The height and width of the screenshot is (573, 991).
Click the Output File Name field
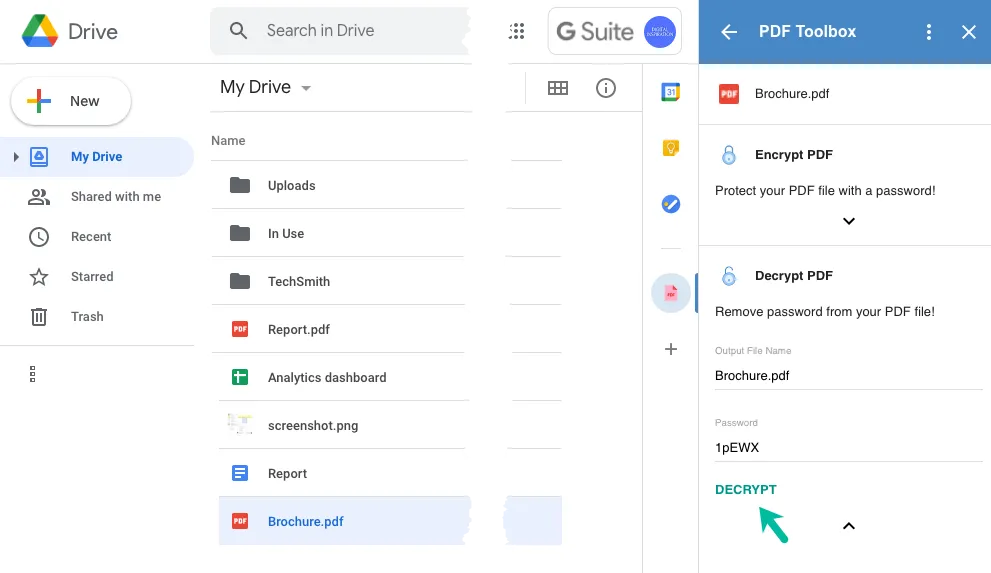point(848,376)
